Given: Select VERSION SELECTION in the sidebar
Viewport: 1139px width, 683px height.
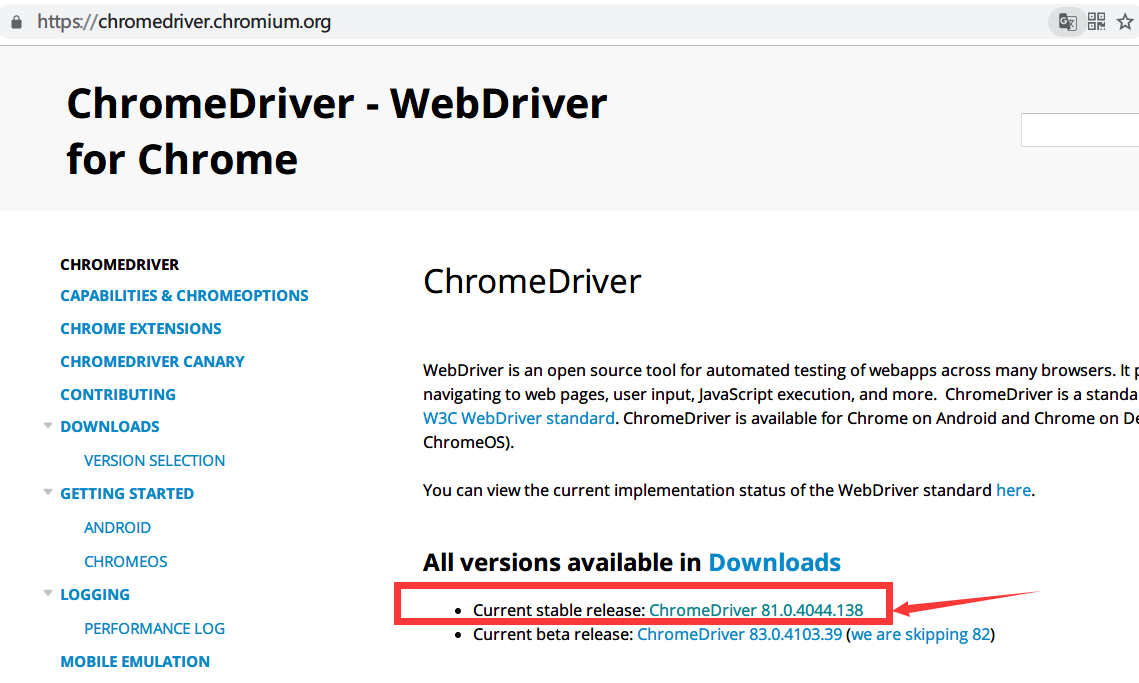Looking at the screenshot, I should click(x=154, y=460).
